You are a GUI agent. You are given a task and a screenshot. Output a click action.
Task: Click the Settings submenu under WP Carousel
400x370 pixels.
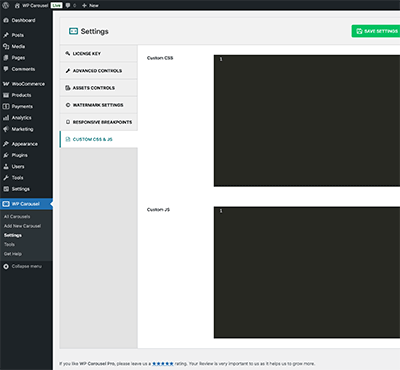point(13,235)
